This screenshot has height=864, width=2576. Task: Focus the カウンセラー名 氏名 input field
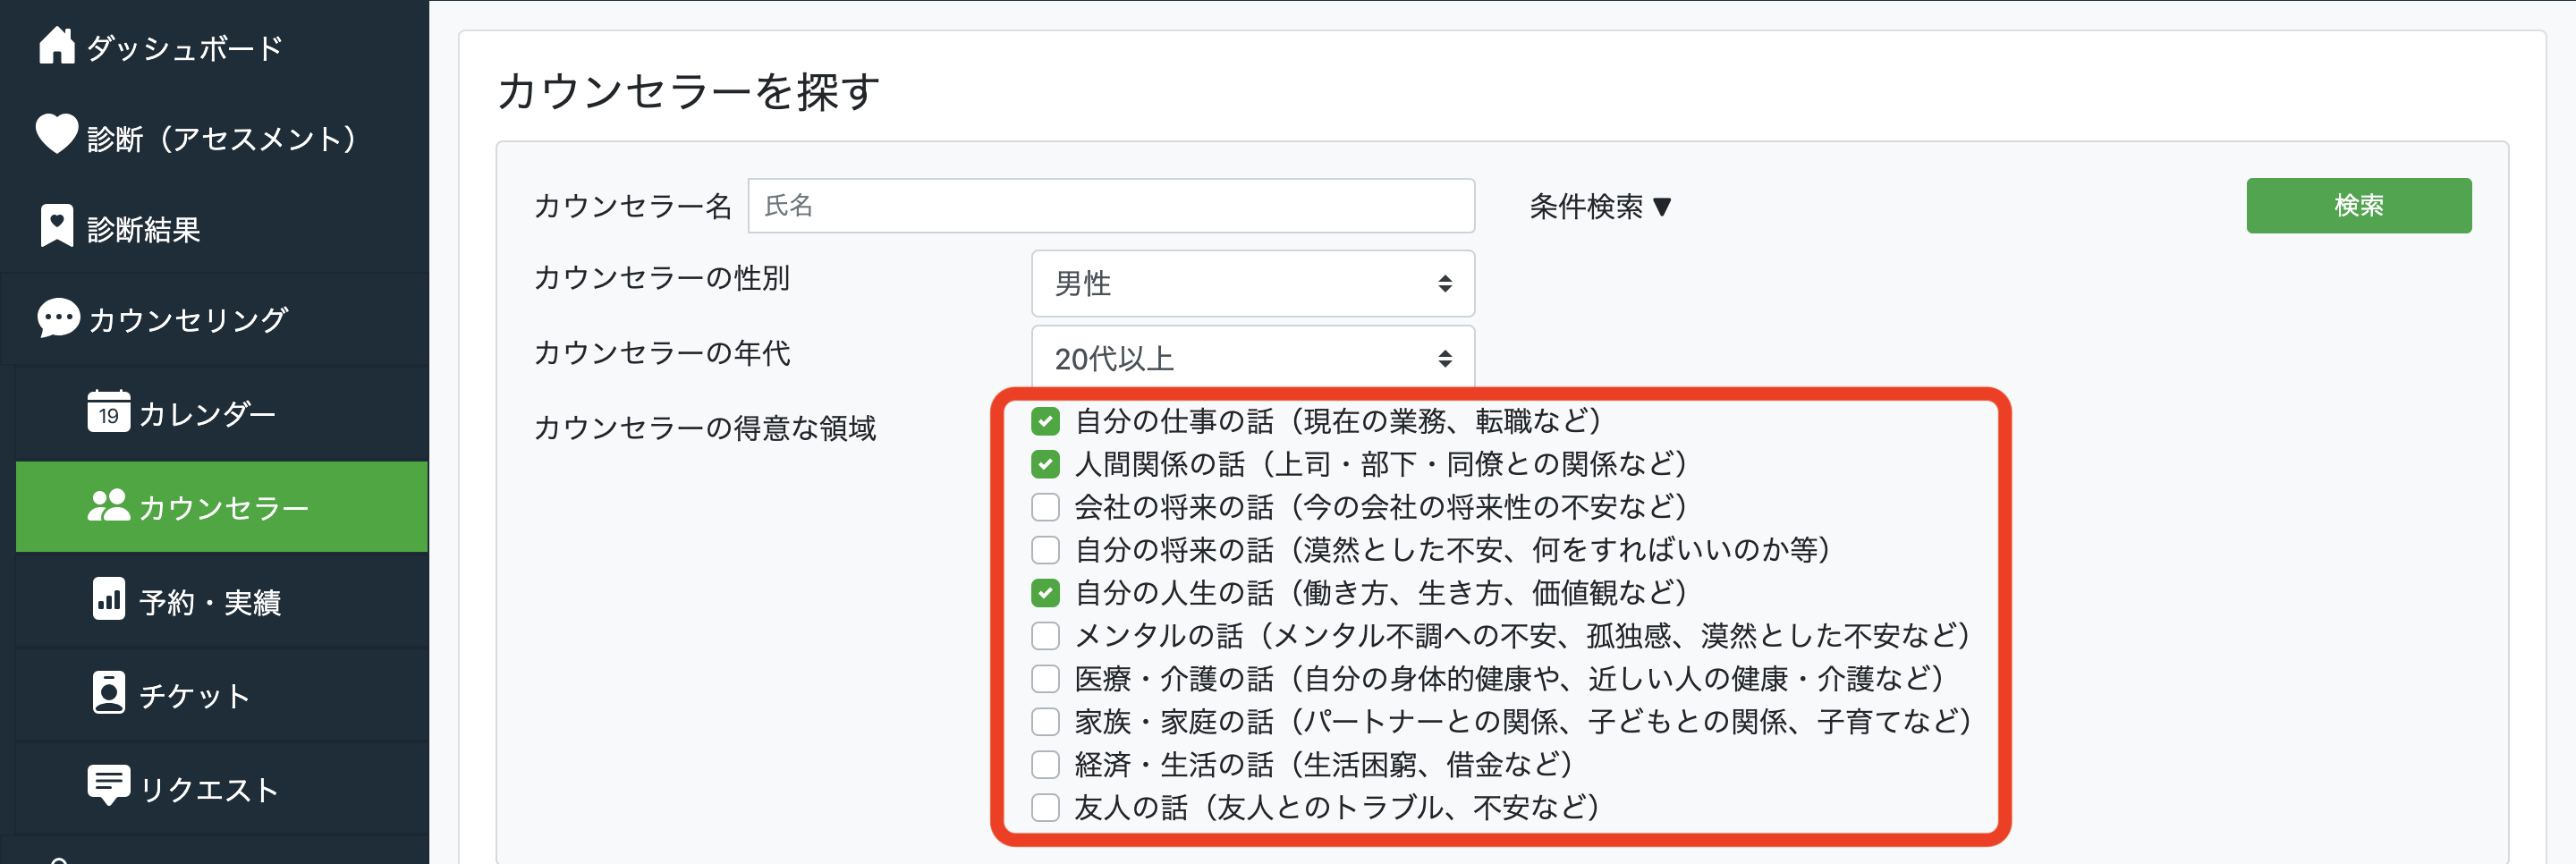1111,205
